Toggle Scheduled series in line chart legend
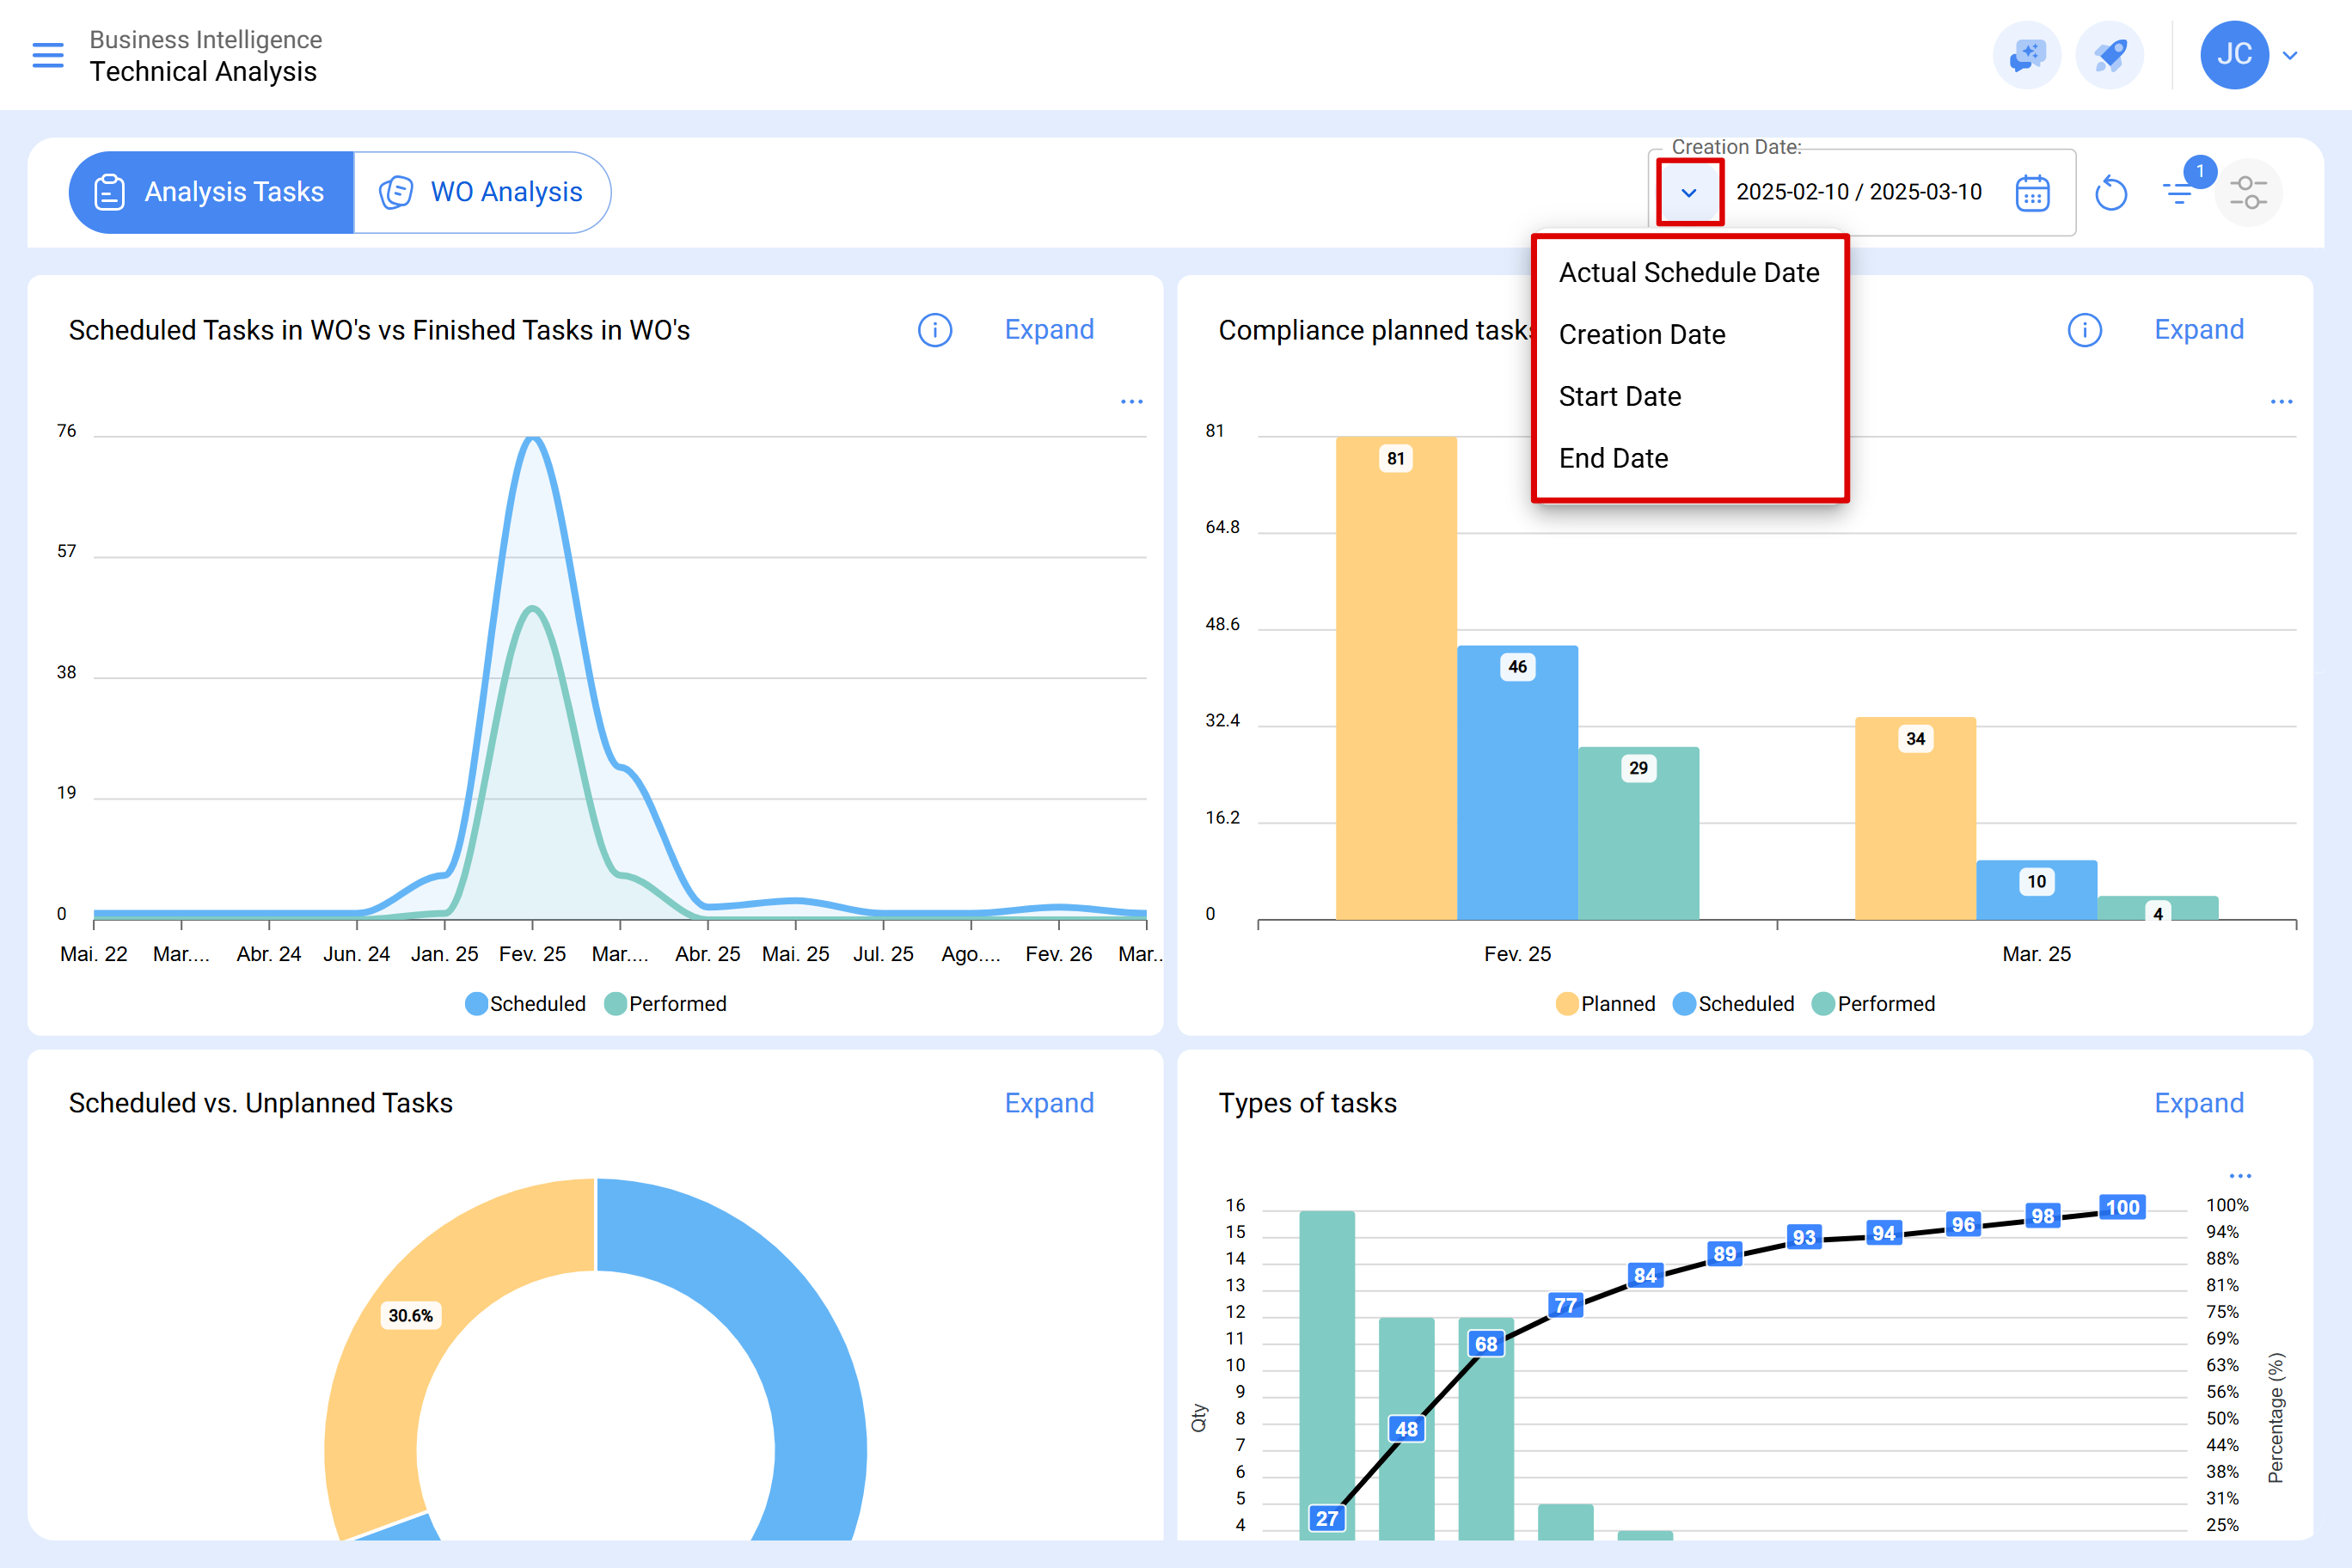This screenshot has width=2352, height=1568. (x=526, y=1004)
